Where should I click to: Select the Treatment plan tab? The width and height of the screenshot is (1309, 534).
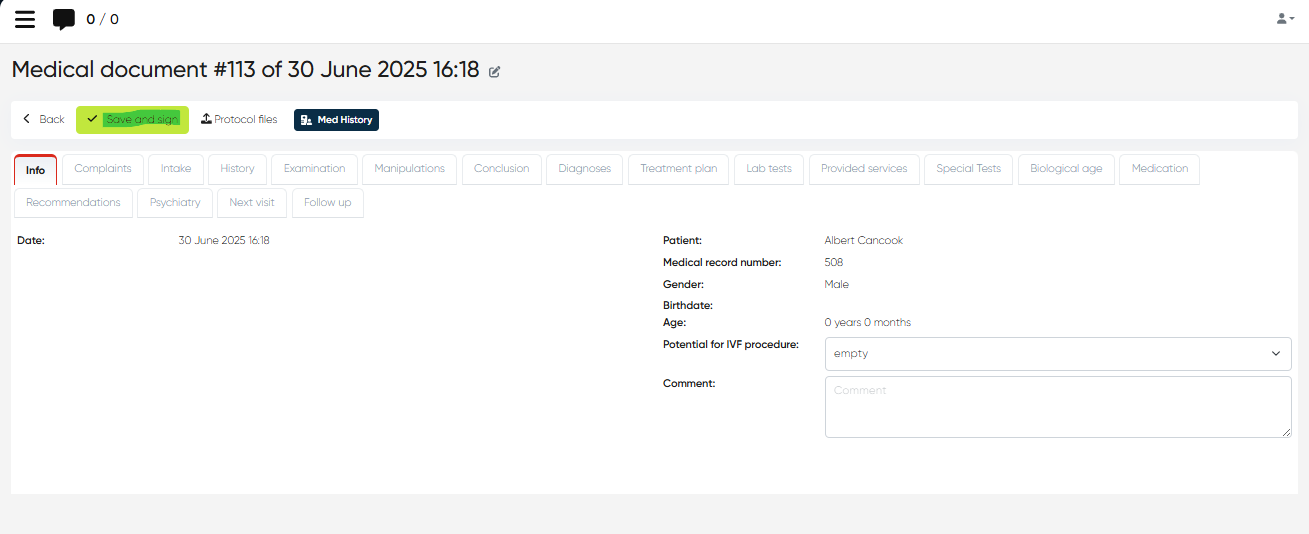pyautogui.click(x=678, y=169)
